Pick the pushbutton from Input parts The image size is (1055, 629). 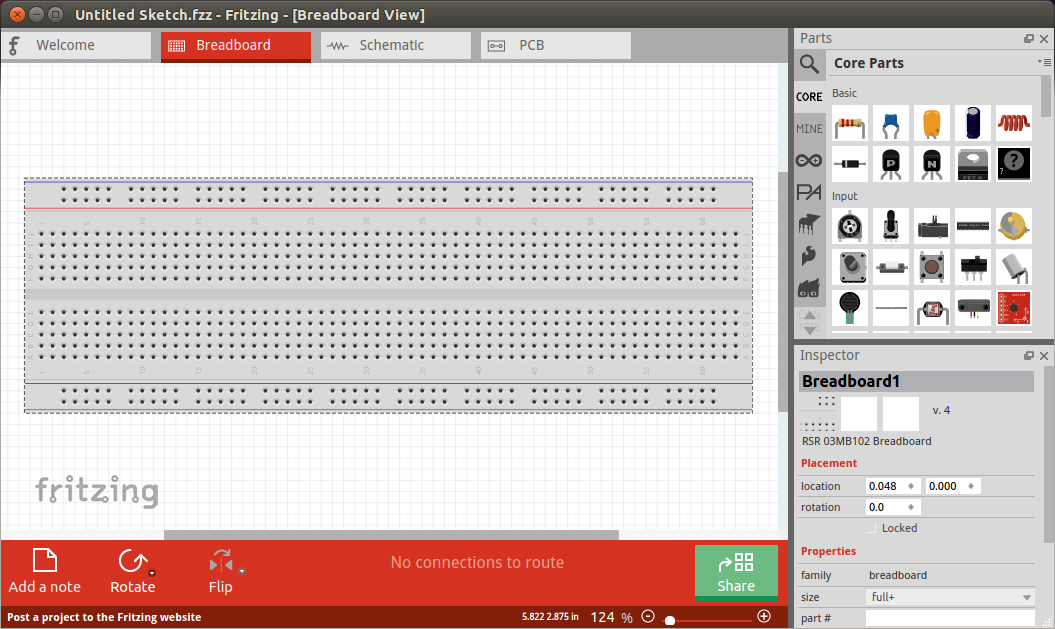click(x=932, y=267)
